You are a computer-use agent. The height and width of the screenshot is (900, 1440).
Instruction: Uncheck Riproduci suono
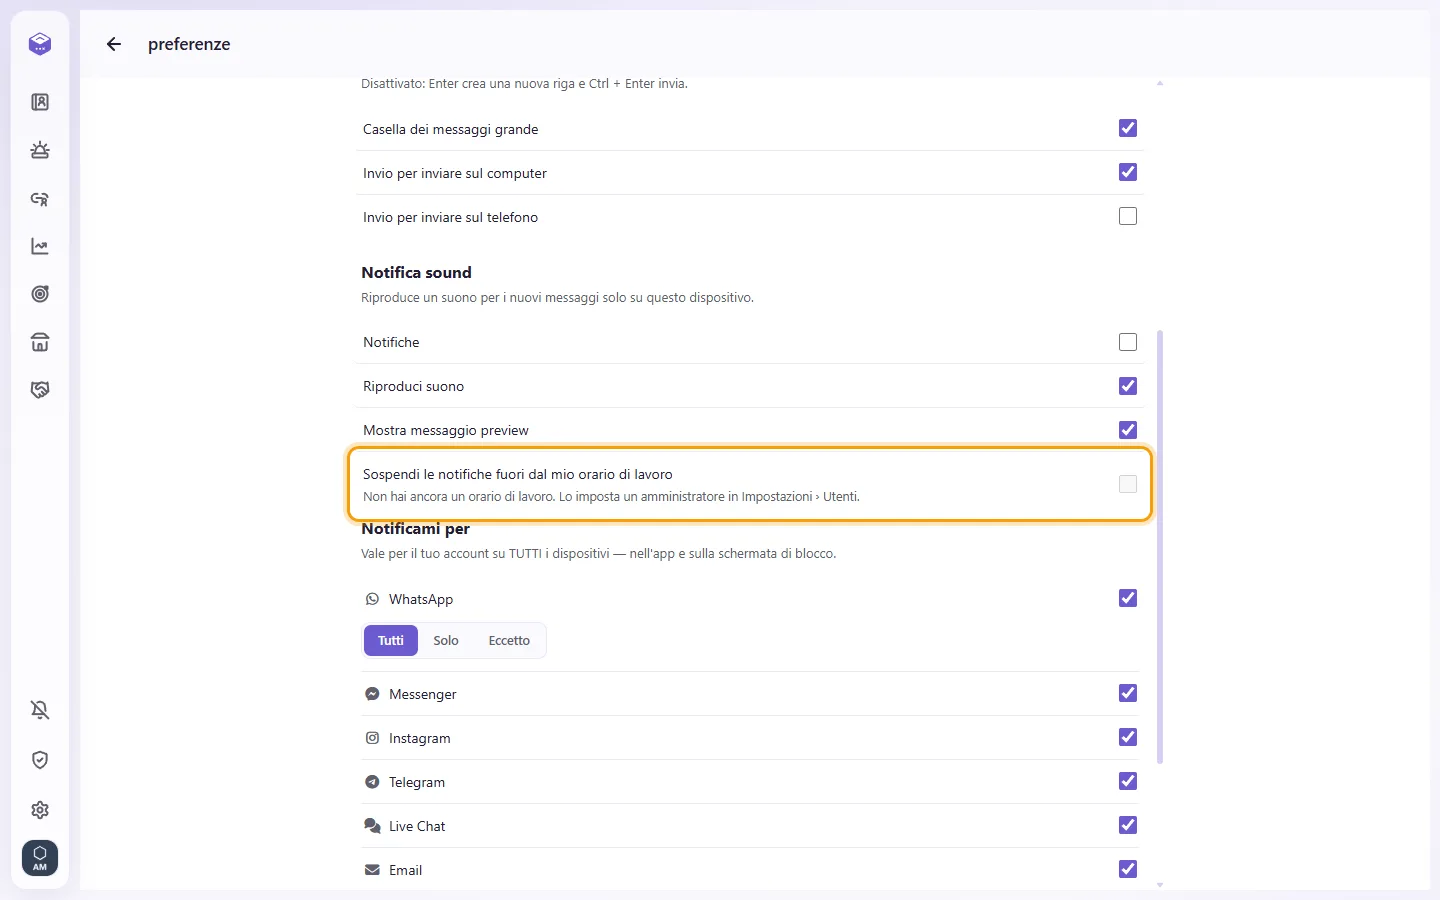1128,386
